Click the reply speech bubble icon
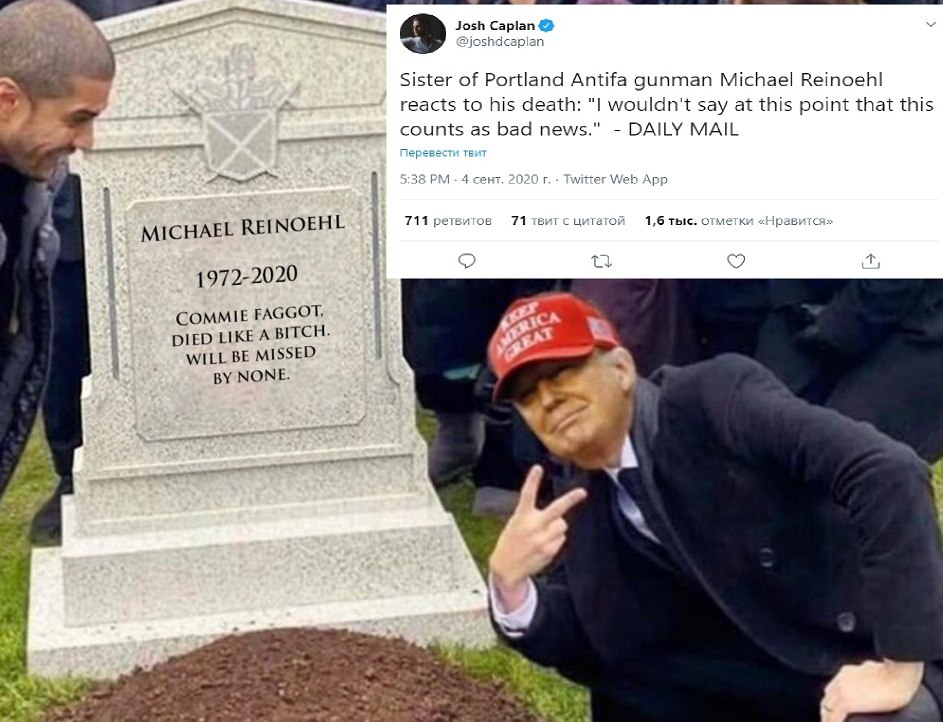The image size is (943, 722). click(467, 261)
